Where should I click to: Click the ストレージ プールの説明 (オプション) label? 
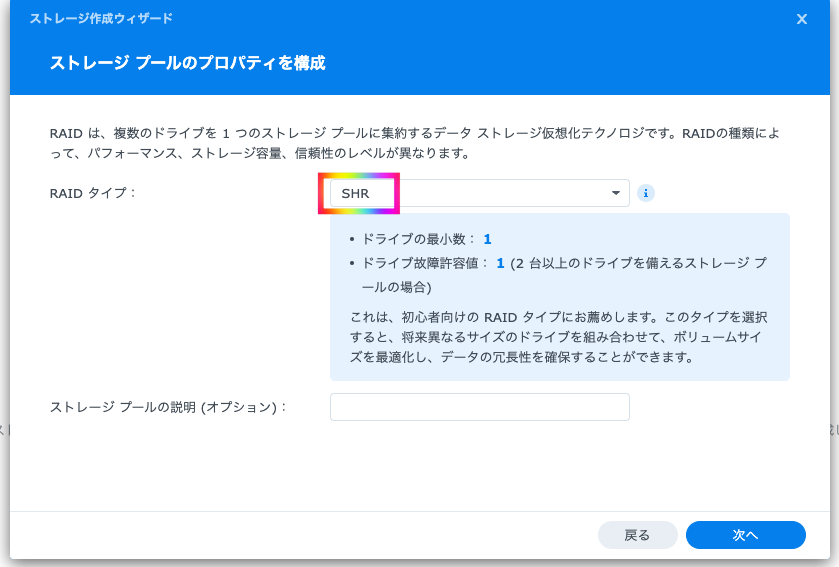168,407
